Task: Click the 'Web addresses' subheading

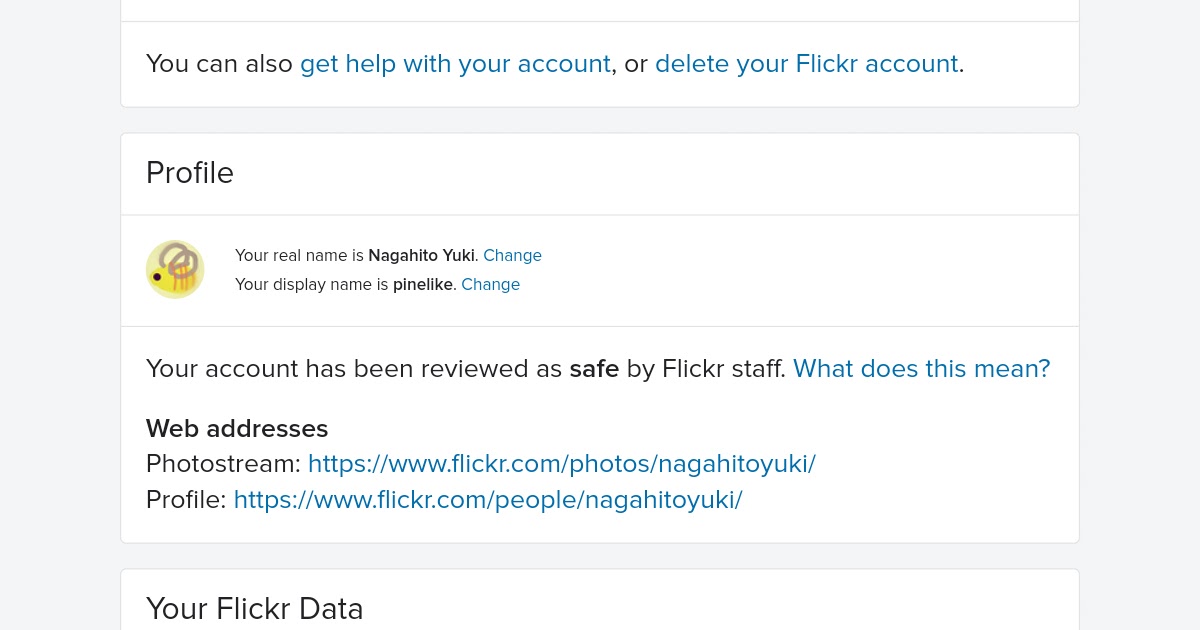Action: tap(237, 429)
